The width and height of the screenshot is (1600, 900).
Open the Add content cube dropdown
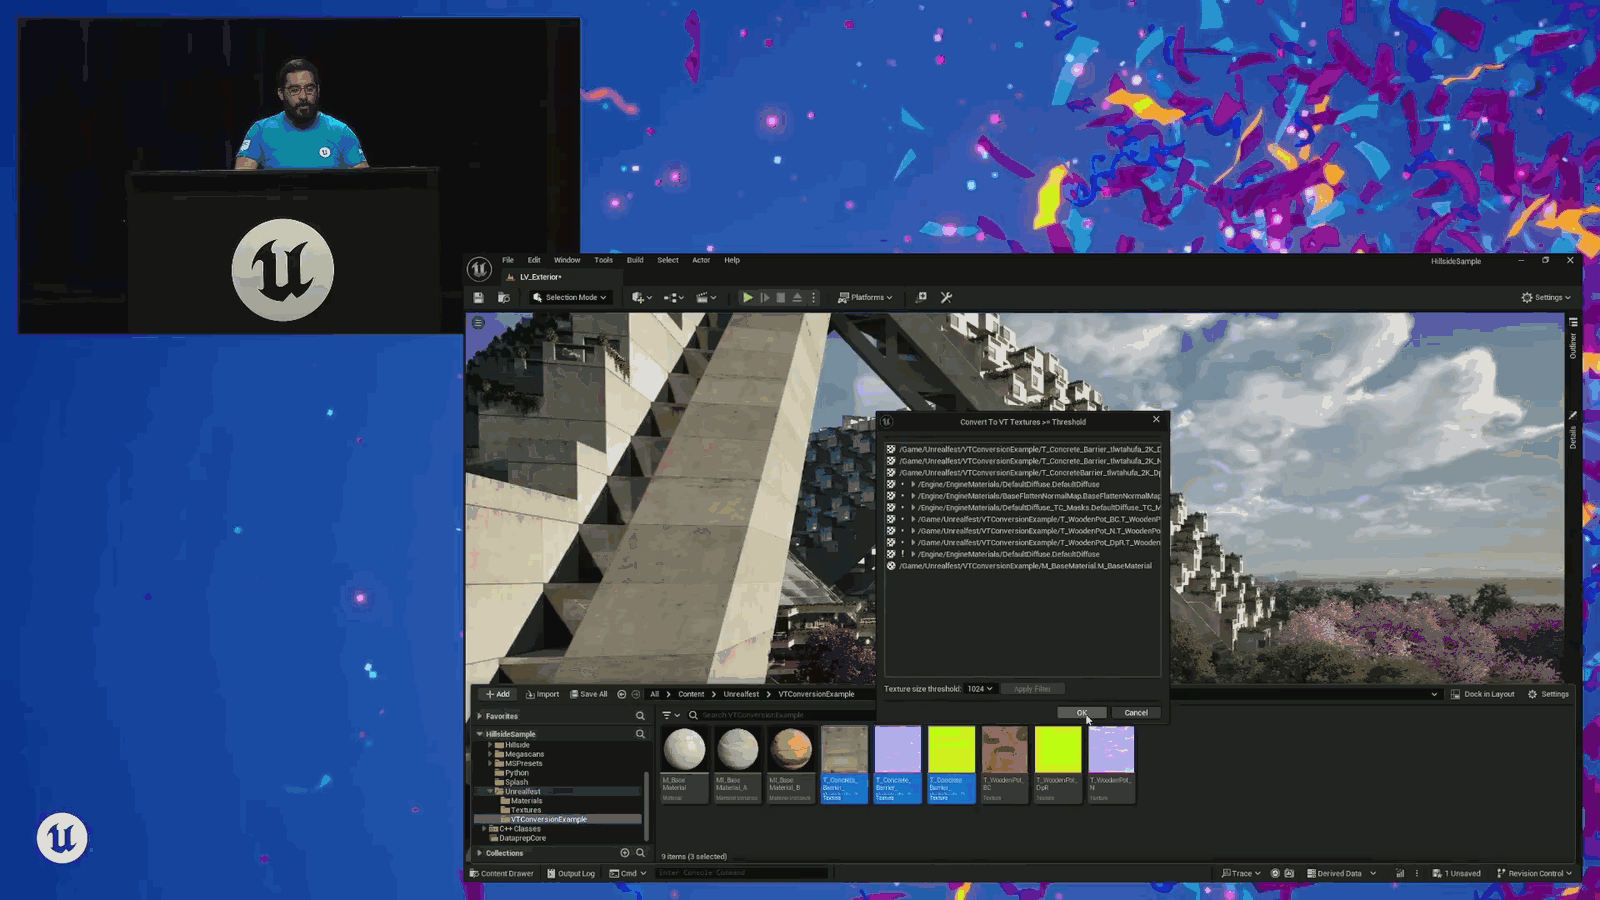[641, 297]
